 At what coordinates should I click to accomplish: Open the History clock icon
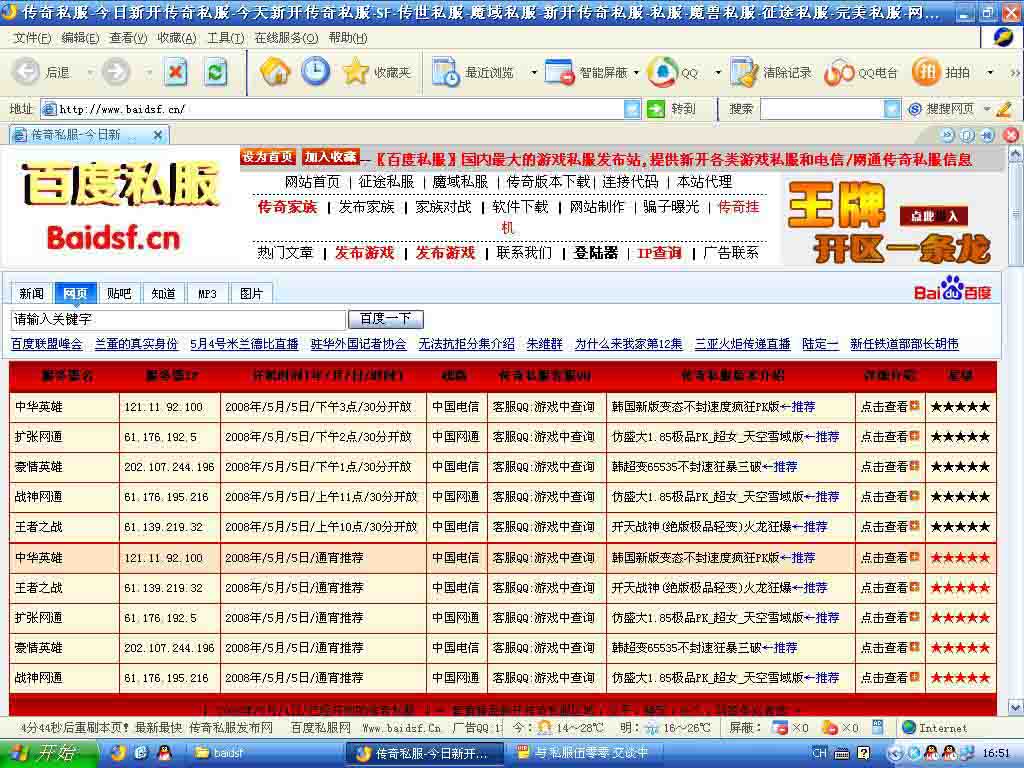coord(316,72)
